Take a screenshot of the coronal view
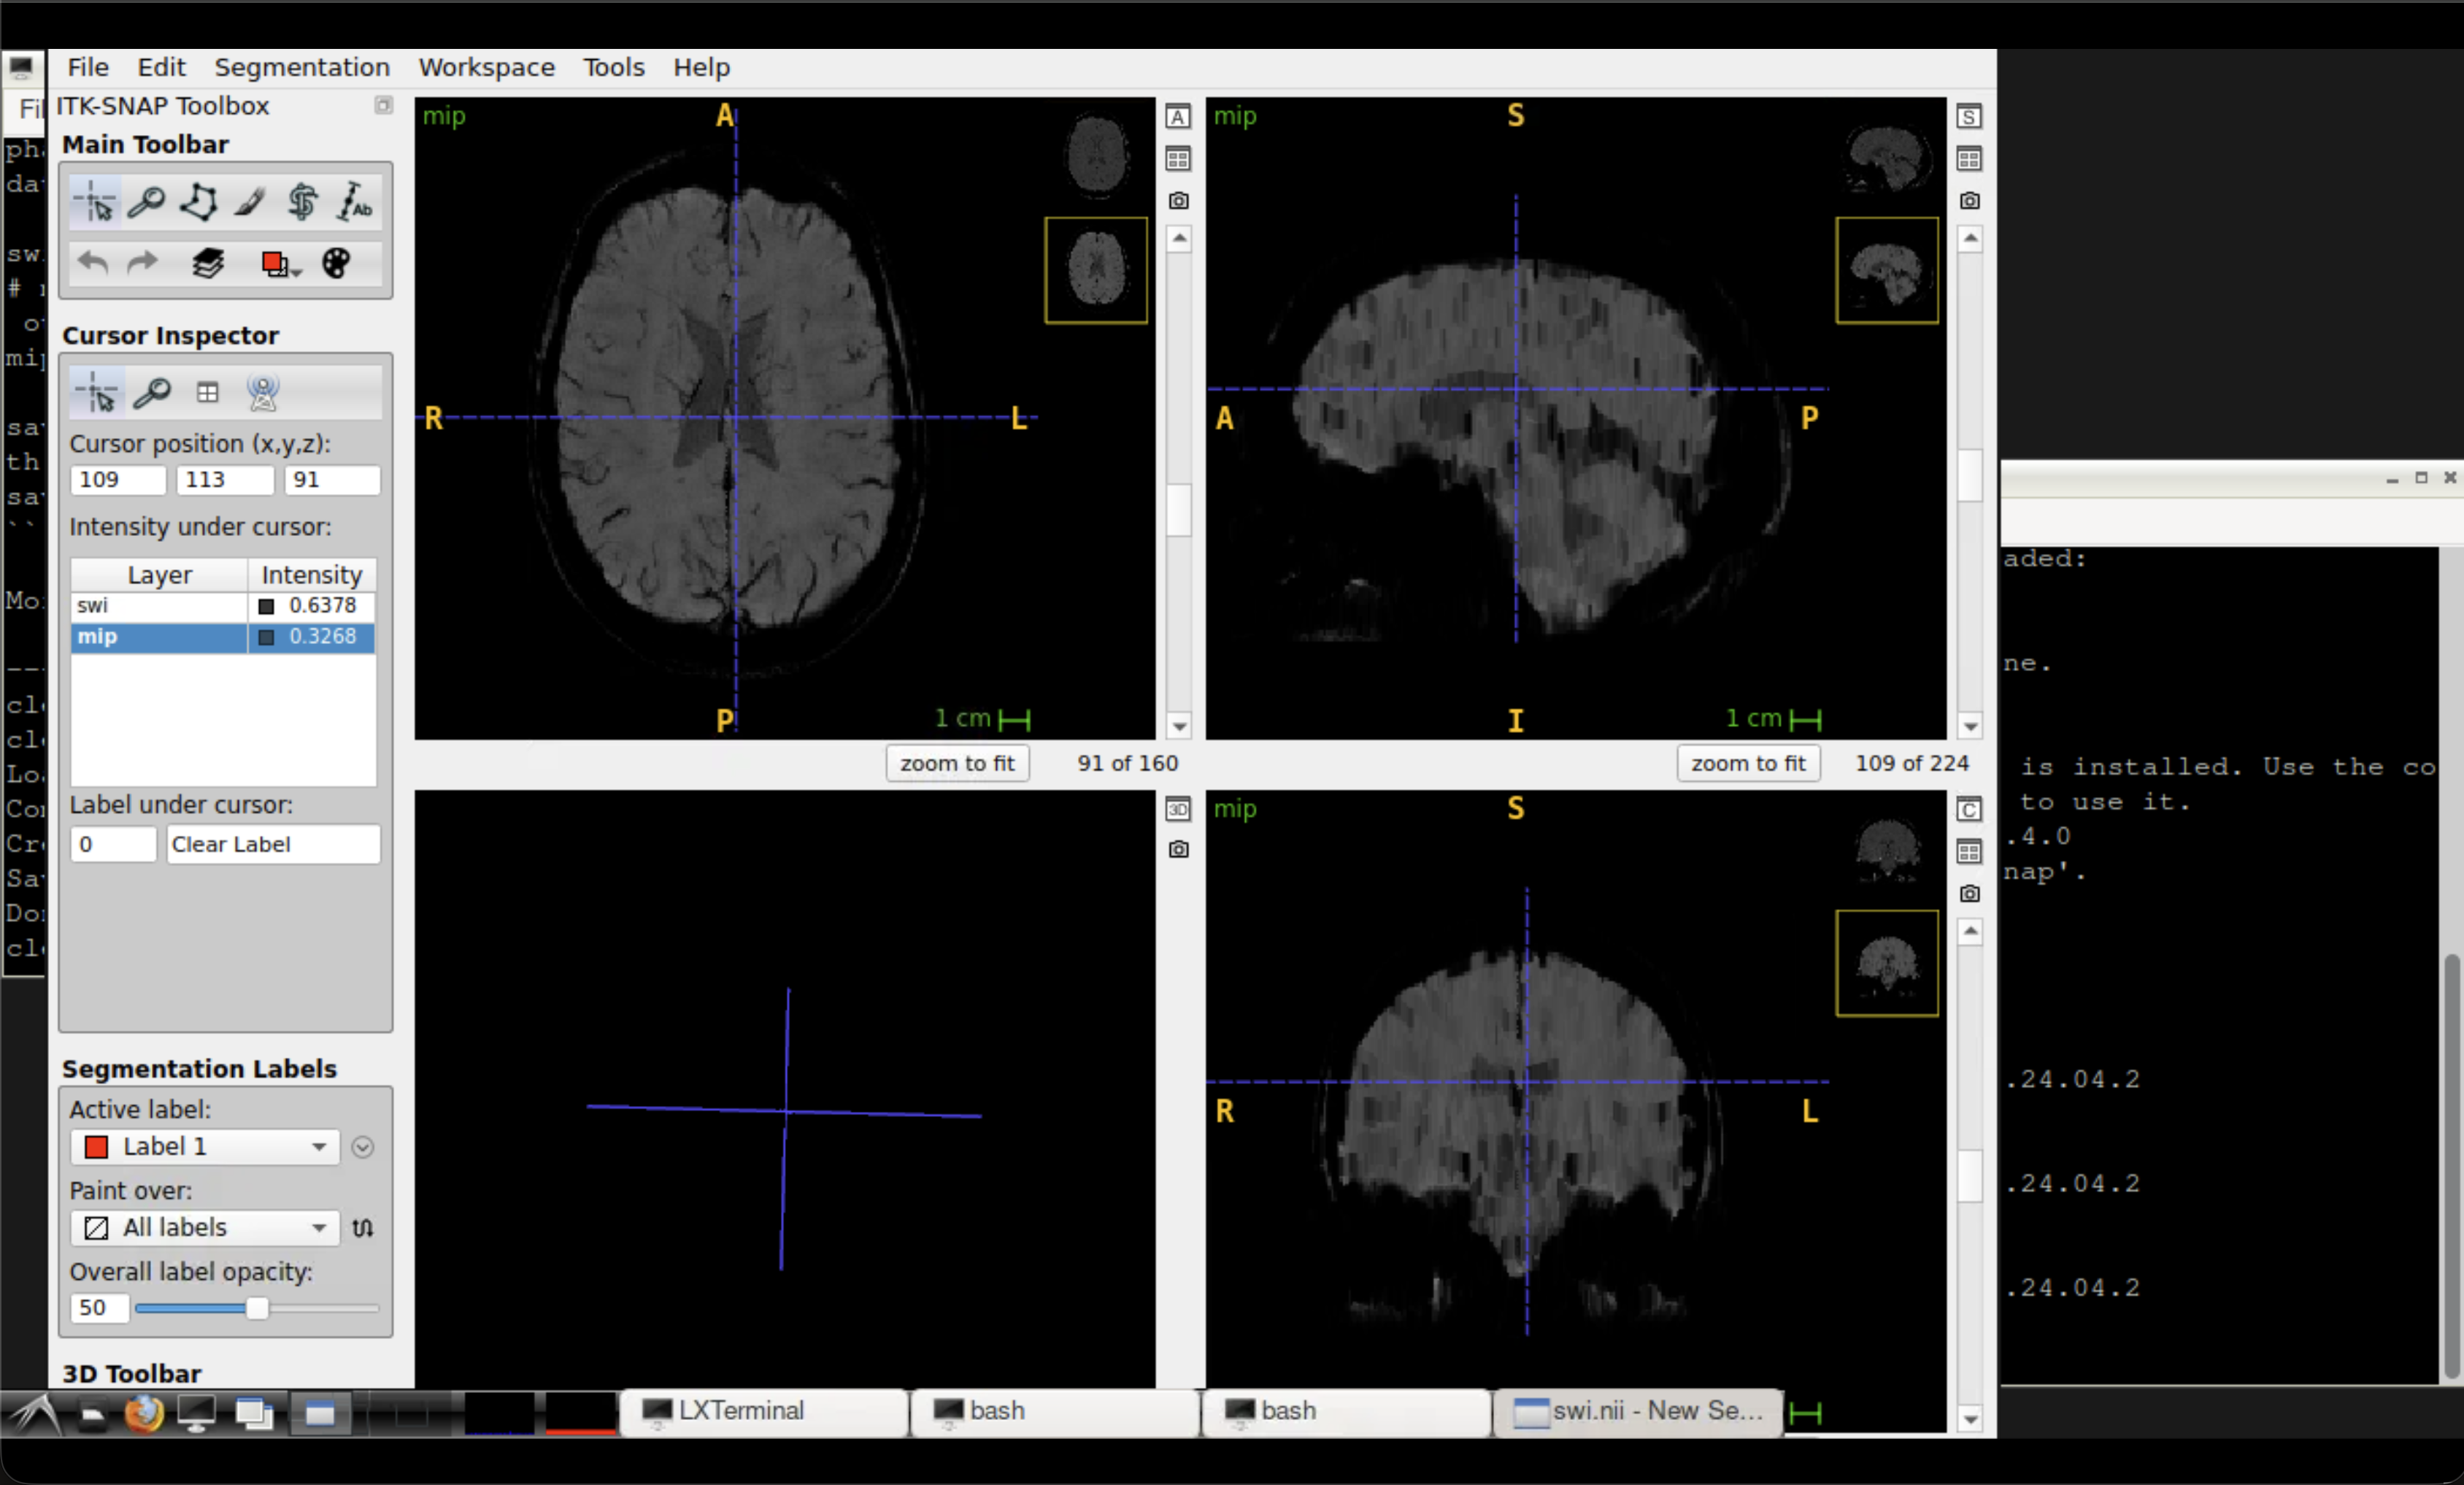2464x1485 pixels. point(1970,894)
